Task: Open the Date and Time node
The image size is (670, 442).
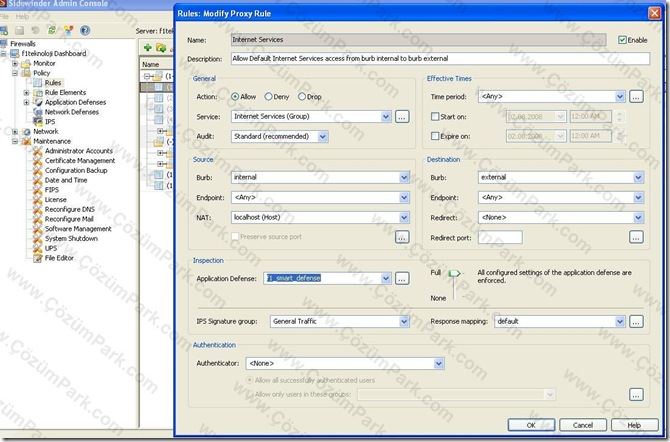Action: click(66, 180)
